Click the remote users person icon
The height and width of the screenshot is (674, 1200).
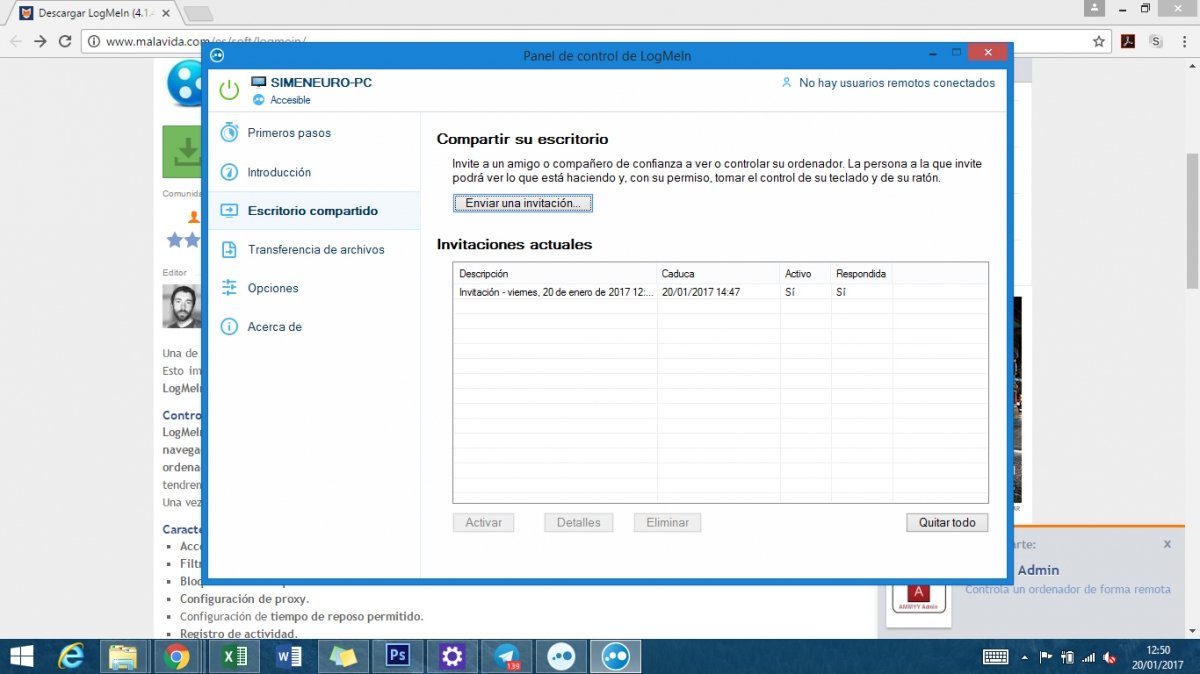pos(787,83)
